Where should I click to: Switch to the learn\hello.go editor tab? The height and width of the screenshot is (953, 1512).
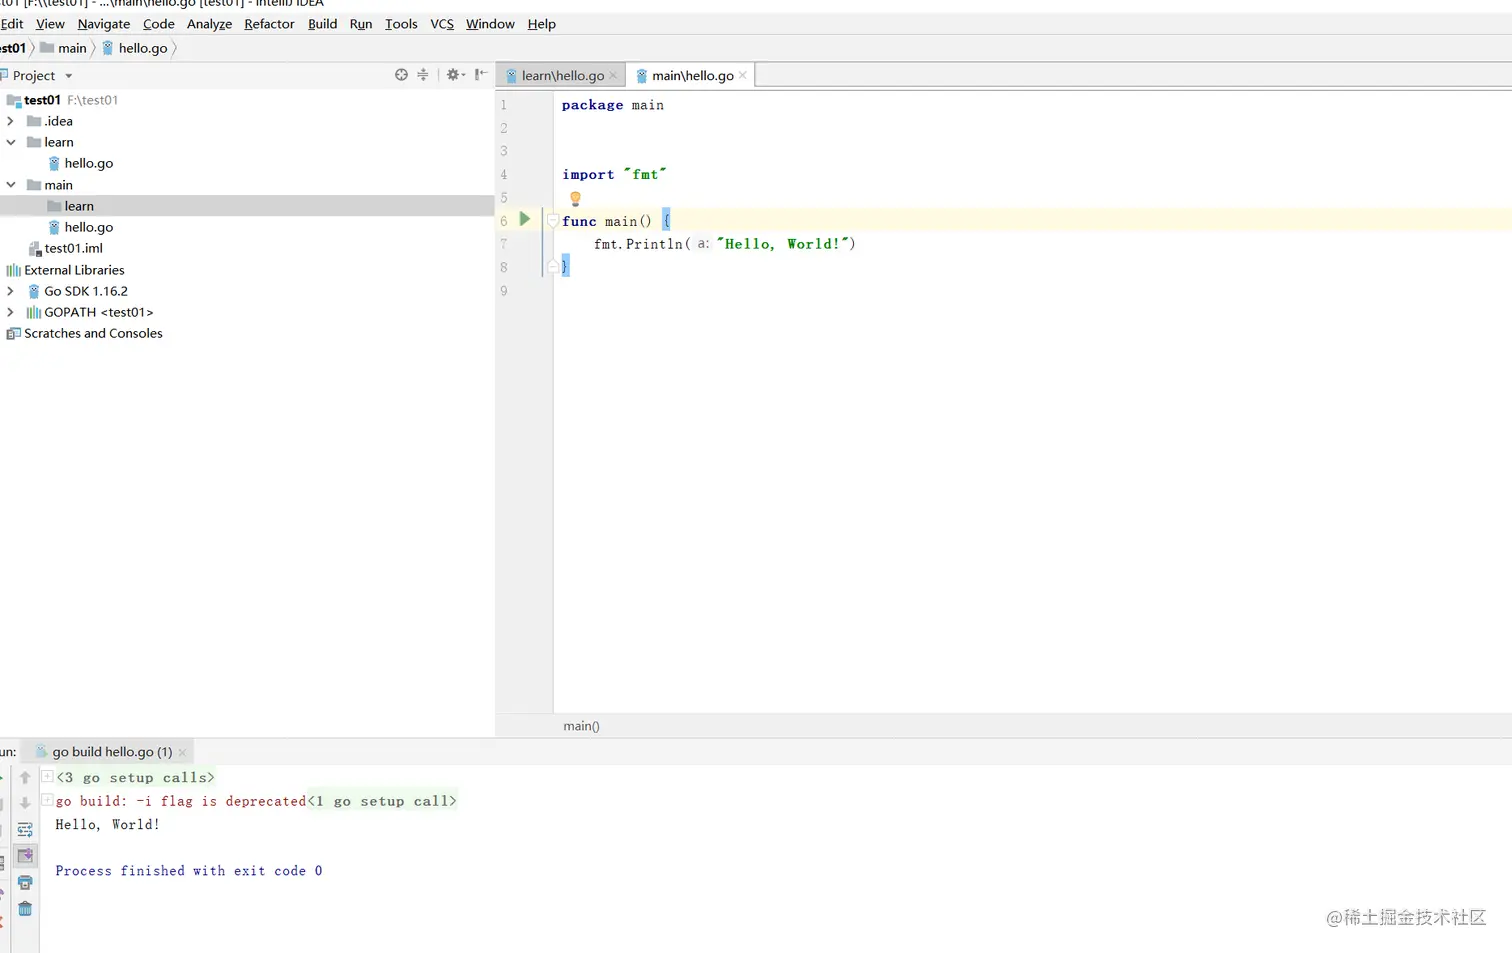click(562, 76)
